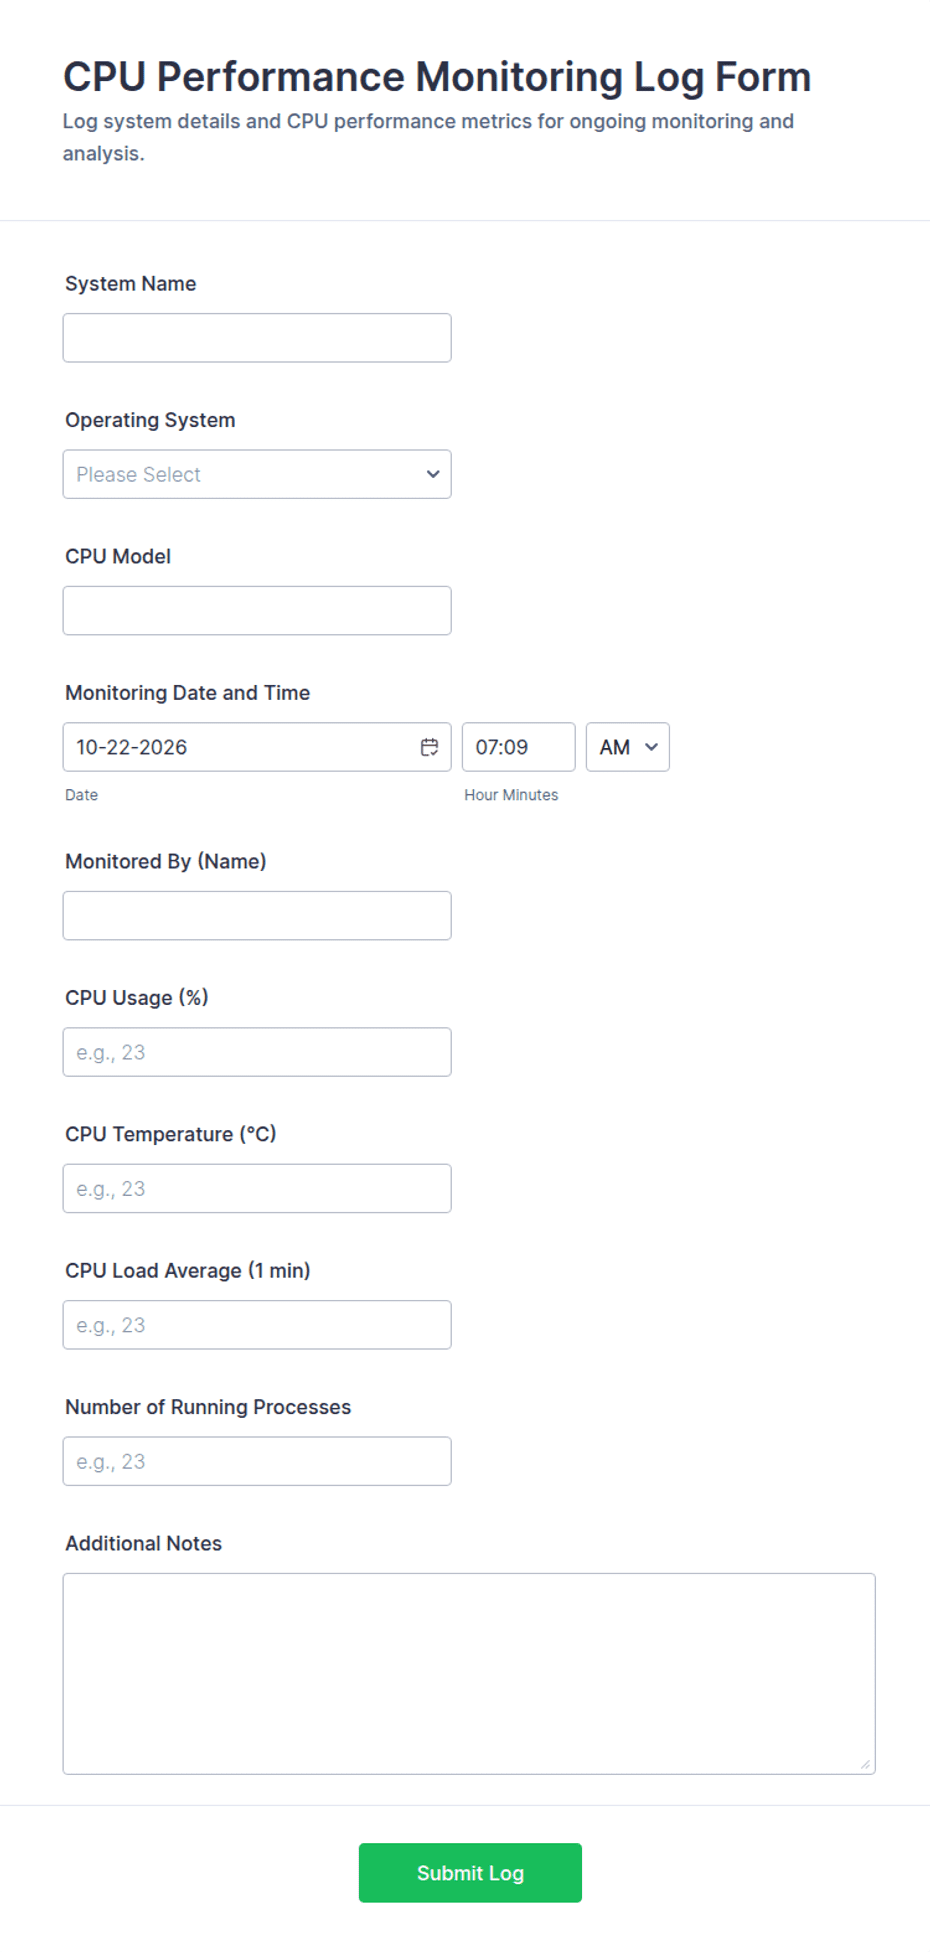
Task: Click the time field showing 07:09
Action: pos(518,747)
